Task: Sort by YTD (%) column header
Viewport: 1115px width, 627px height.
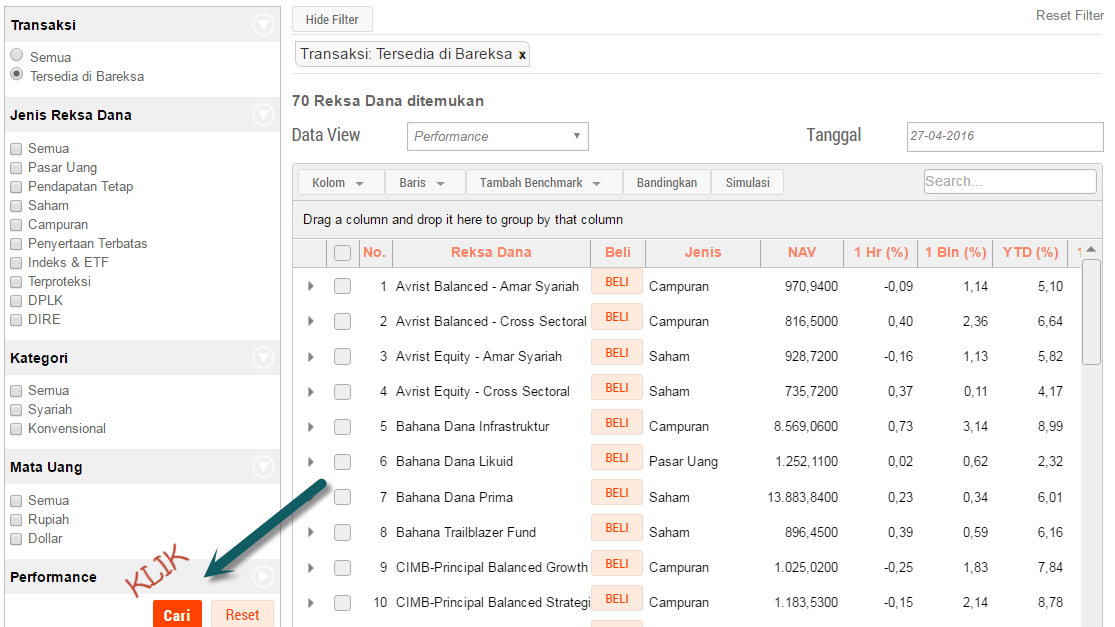Action: [x=1030, y=252]
